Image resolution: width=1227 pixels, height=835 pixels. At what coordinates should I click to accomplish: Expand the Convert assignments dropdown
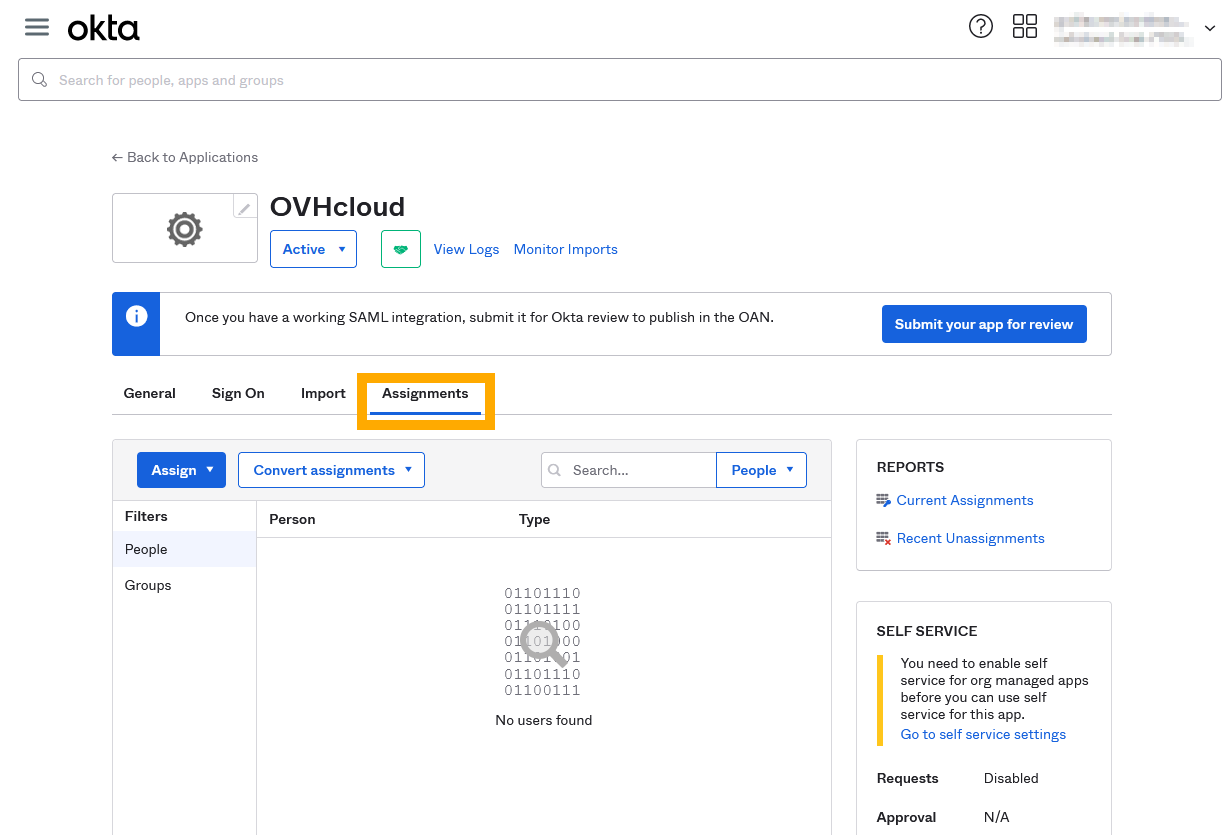point(331,470)
